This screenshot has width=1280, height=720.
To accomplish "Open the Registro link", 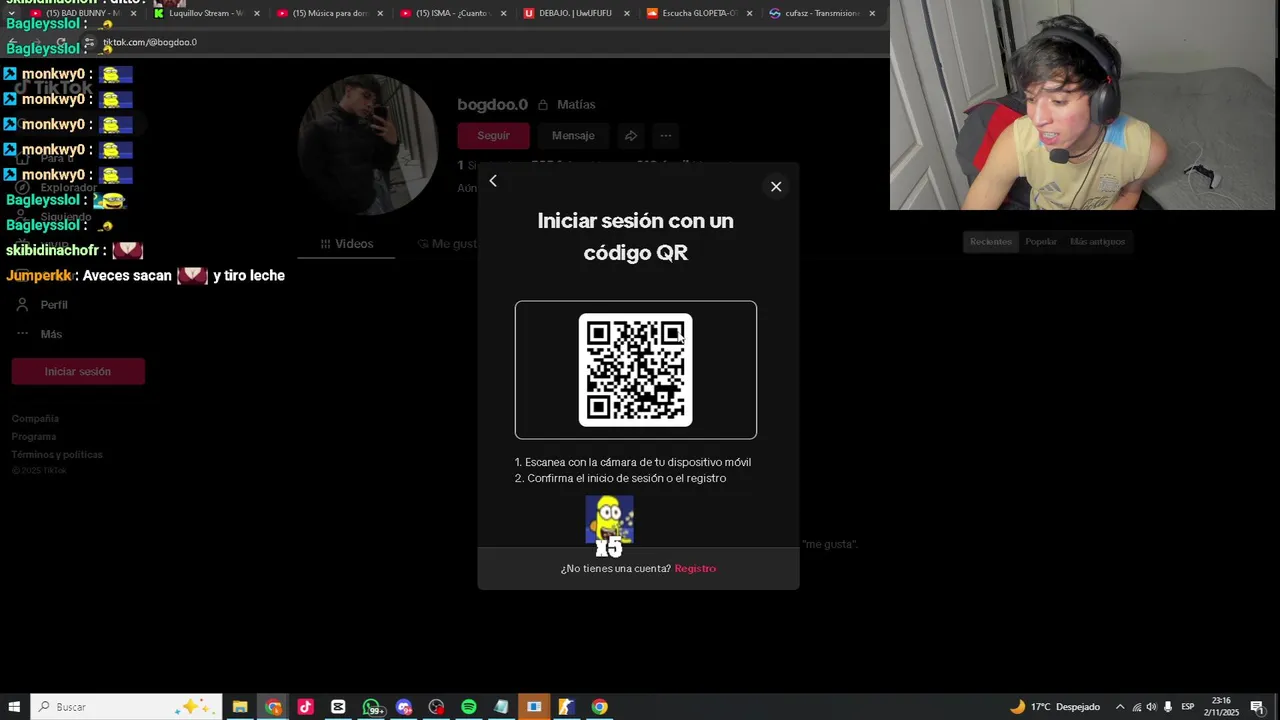I will pos(695,568).
